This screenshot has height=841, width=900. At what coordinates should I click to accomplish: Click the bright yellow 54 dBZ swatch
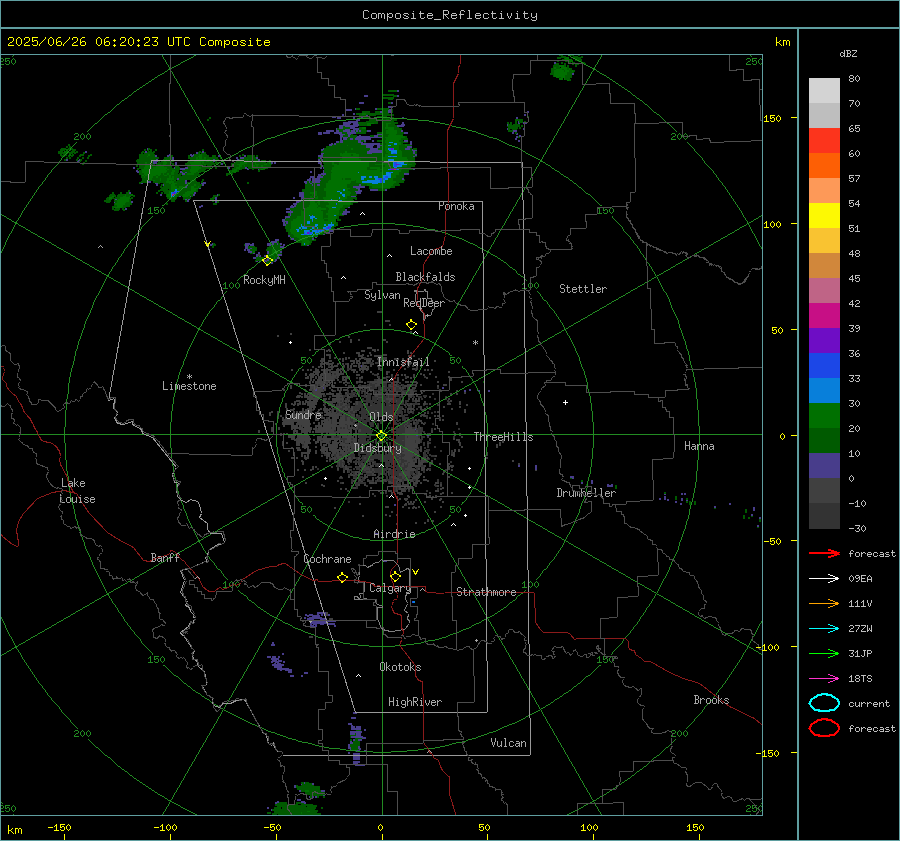tap(824, 216)
